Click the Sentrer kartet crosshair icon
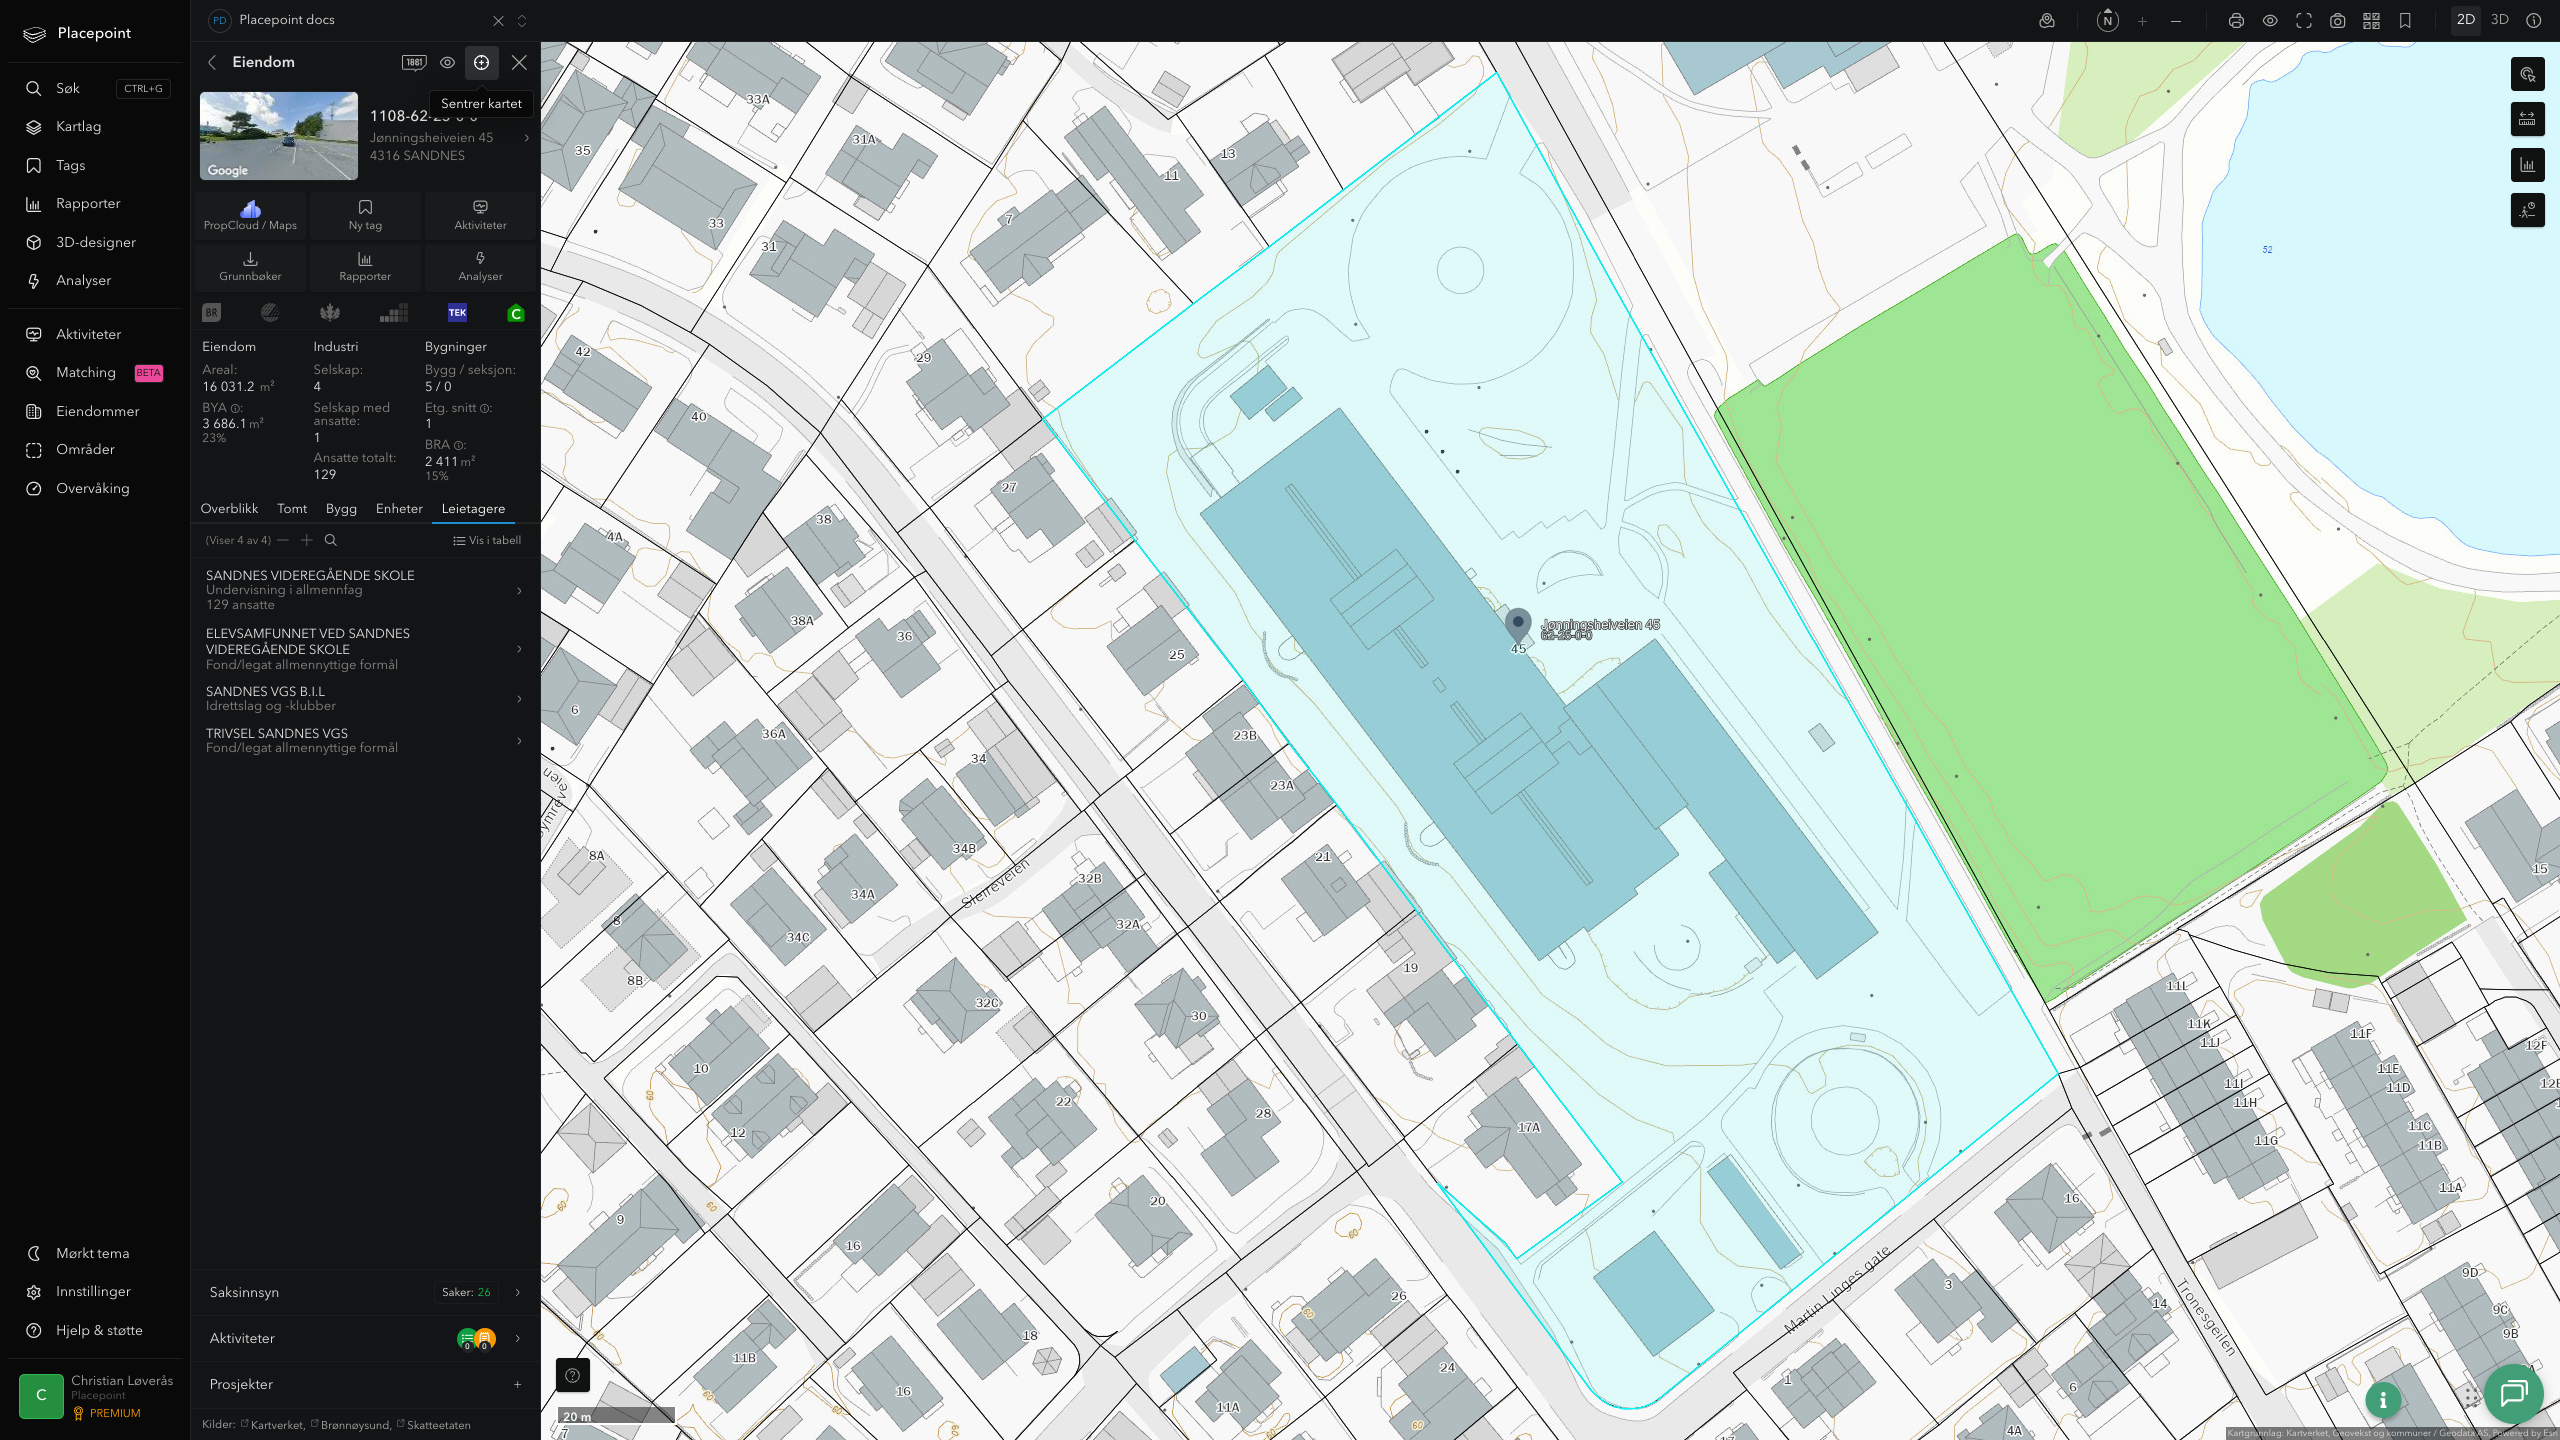 click(481, 62)
